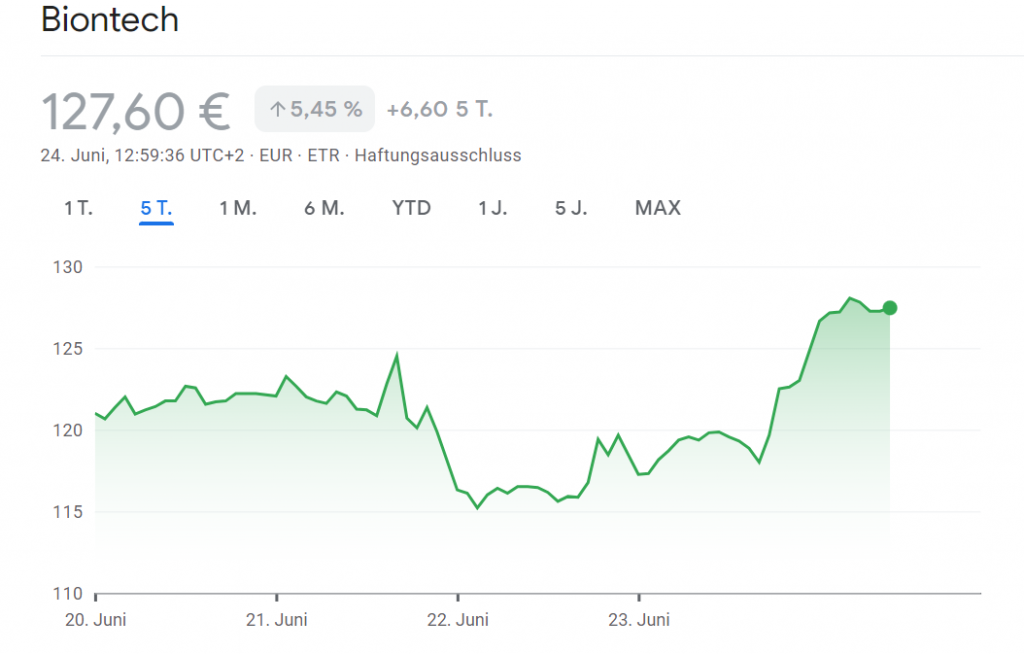Screen dimensions: 1024x654
Task: Click the Biontech title
Action: click(x=110, y=20)
